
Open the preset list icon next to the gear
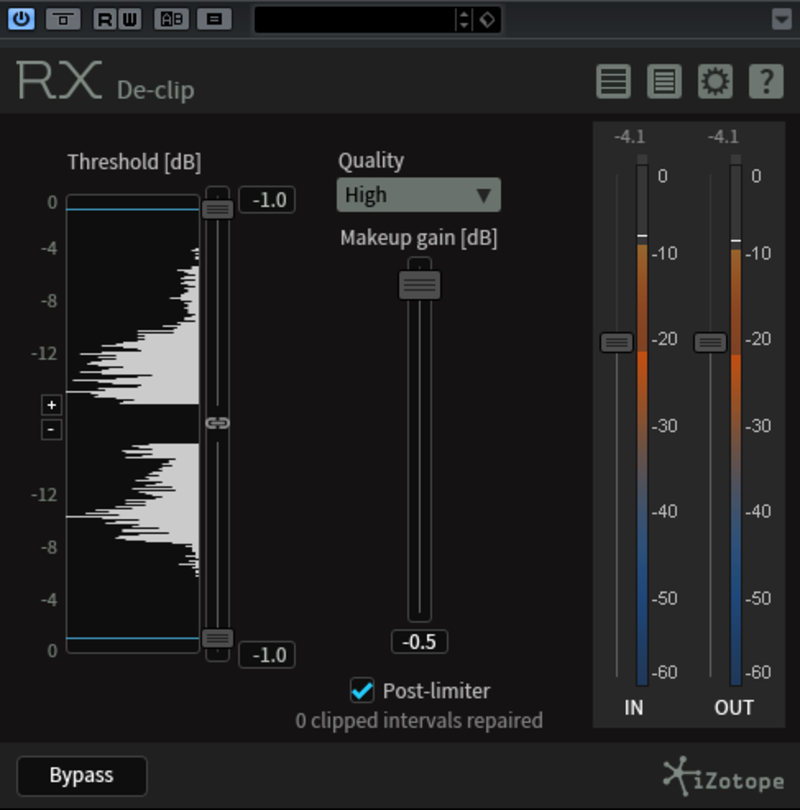point(664,81)
